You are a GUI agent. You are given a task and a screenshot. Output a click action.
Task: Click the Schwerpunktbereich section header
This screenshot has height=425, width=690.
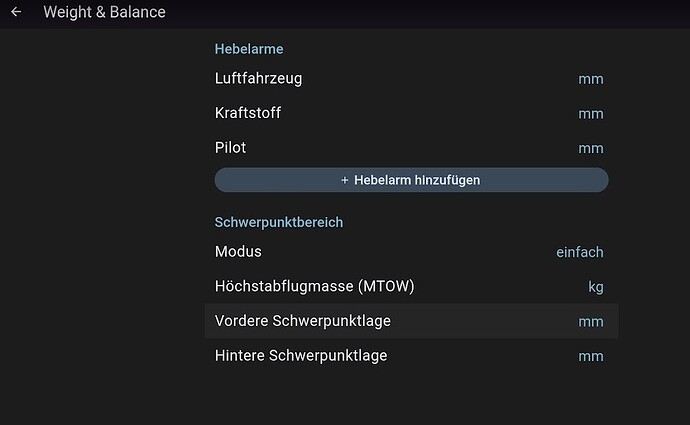pyautogui.click(x=278, y=222)
